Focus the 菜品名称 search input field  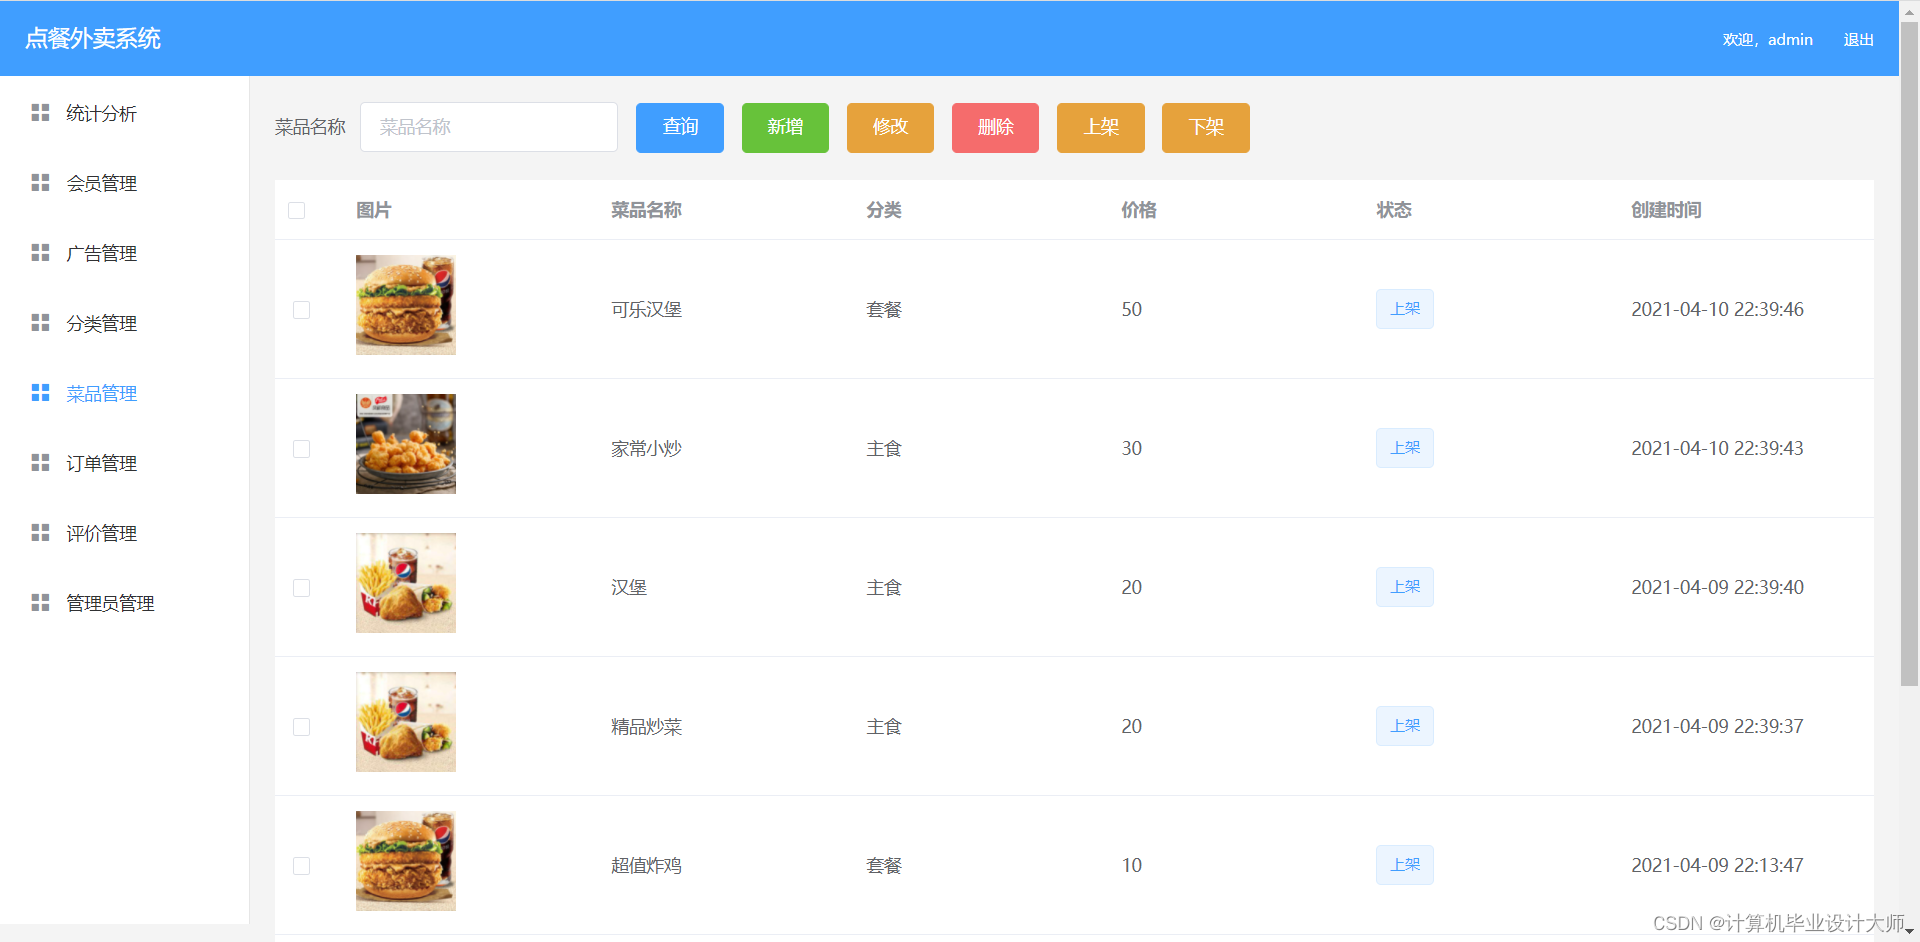tap(488, 127)
